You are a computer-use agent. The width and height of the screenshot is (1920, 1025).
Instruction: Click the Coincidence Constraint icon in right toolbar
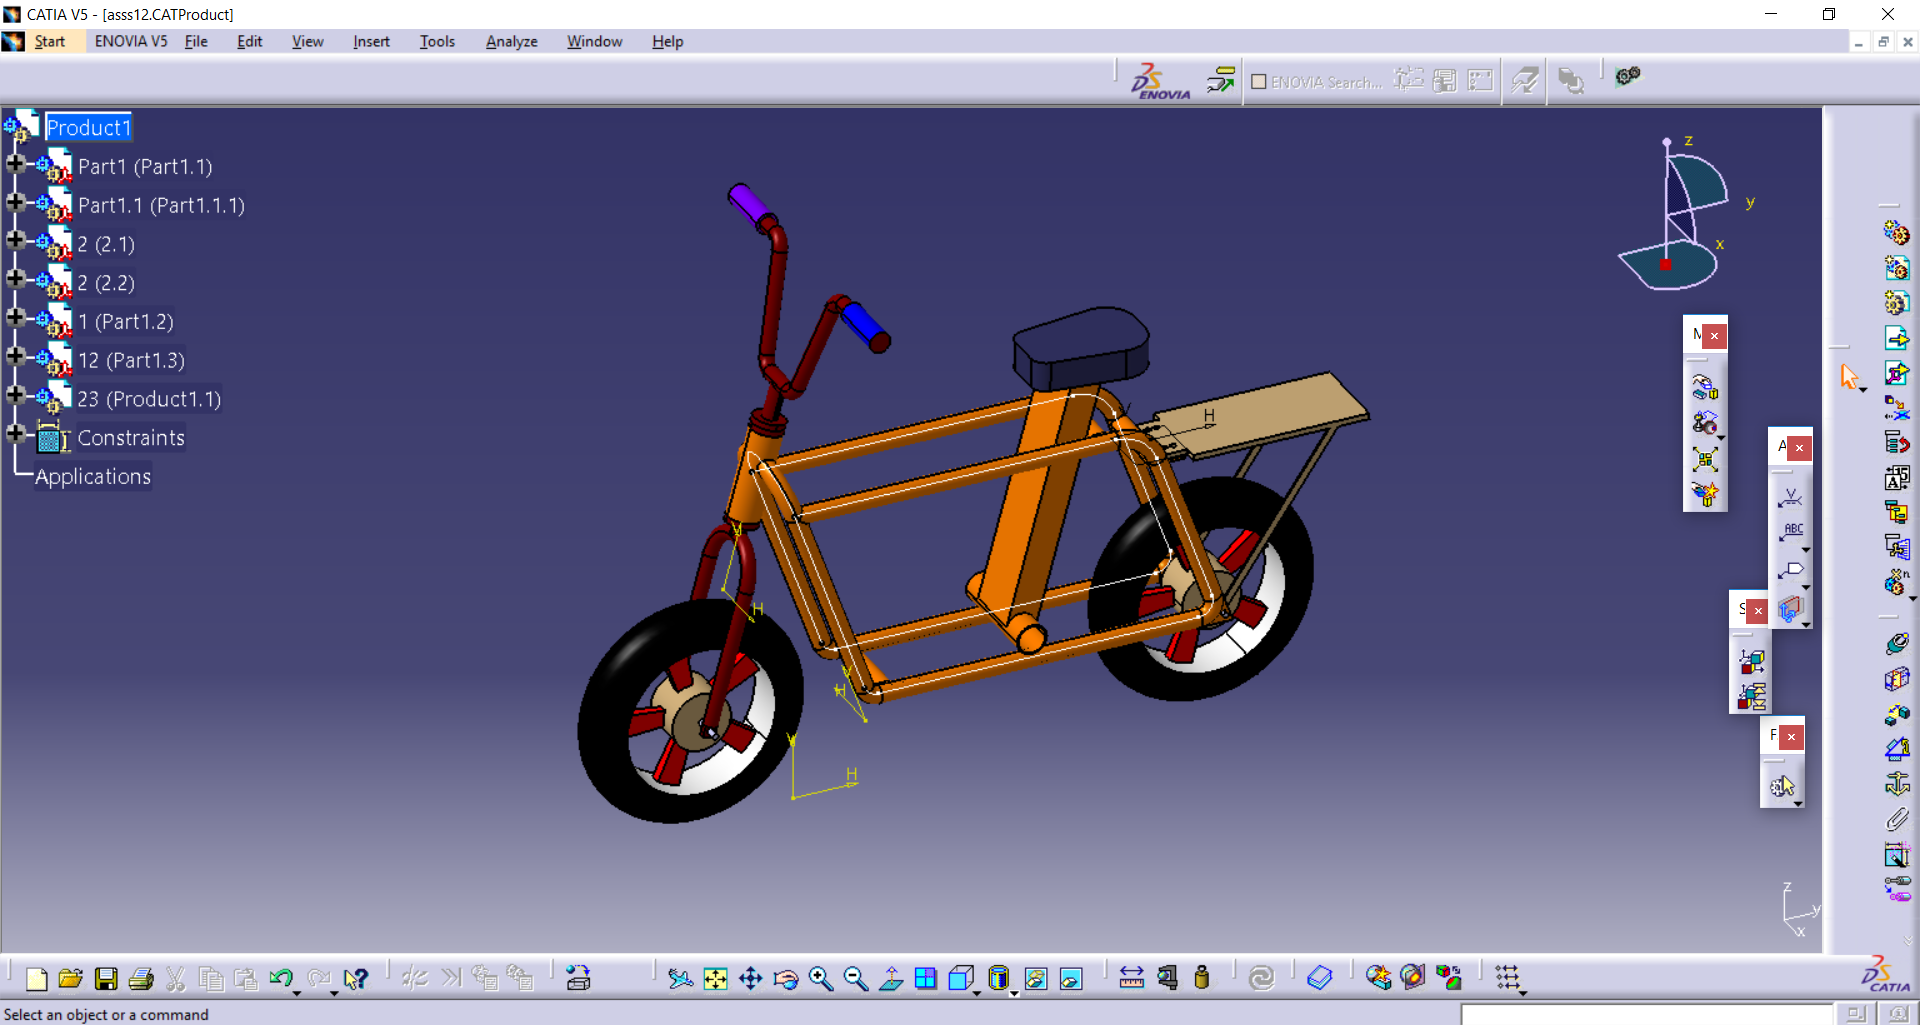[1896, 643]
